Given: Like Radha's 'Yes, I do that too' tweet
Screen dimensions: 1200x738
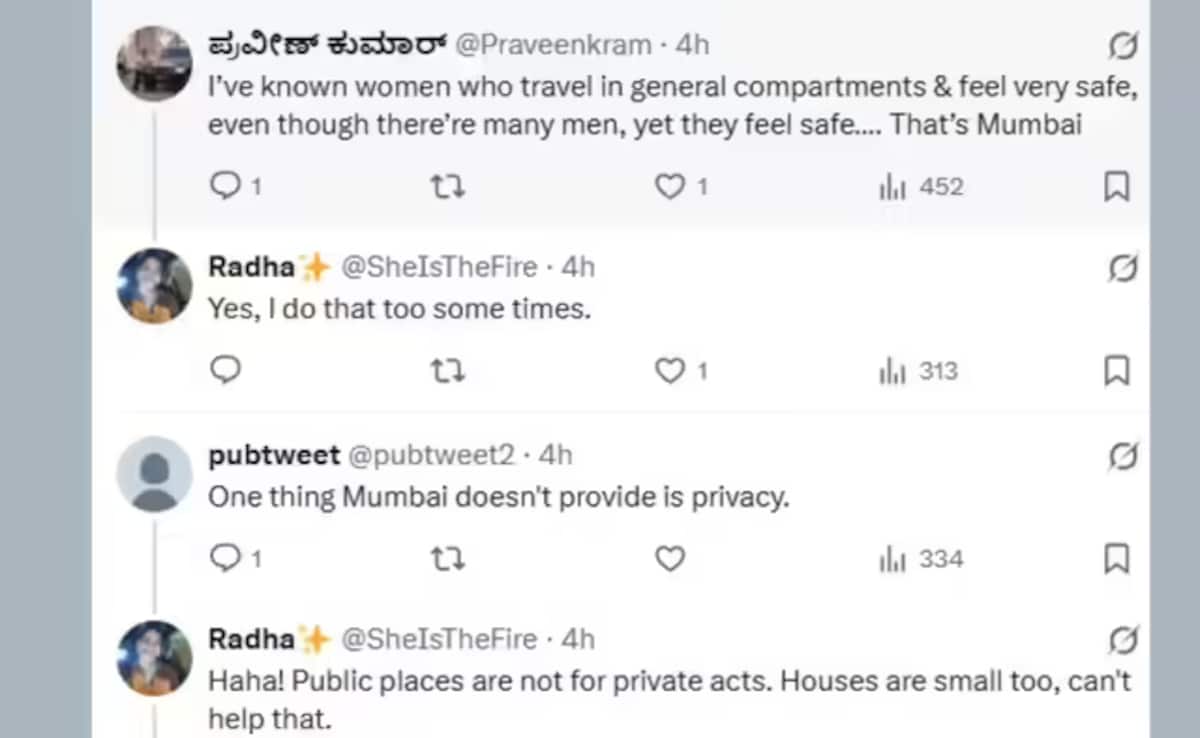Looking at the screenshot, I should [x=669, y=371].
